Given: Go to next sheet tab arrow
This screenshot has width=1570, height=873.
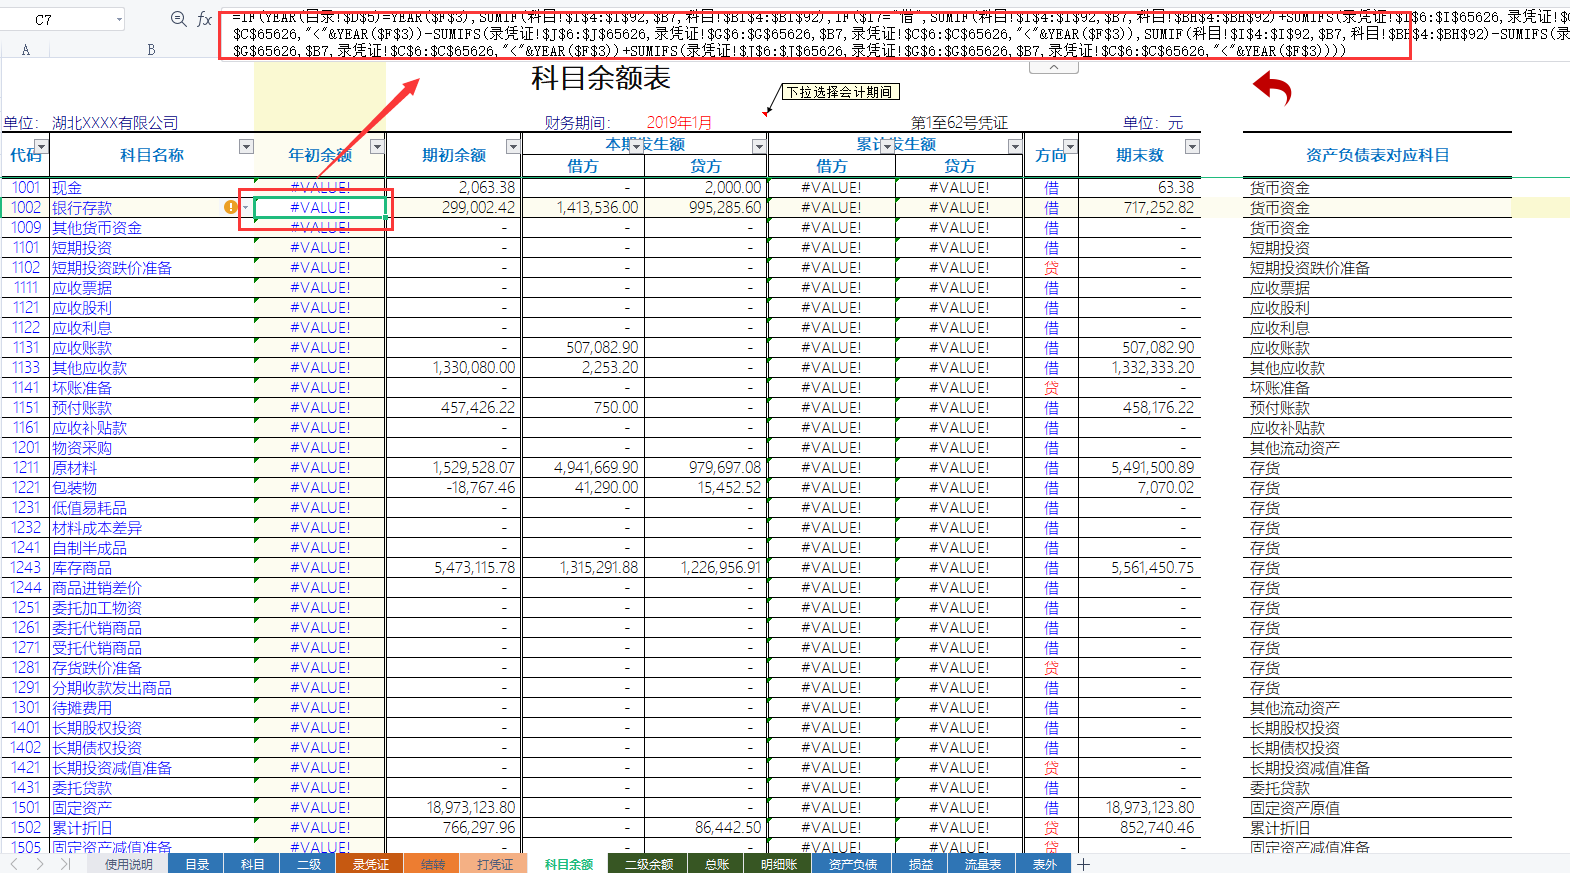Looking at the screenshot, I should (x=40, y=864).
